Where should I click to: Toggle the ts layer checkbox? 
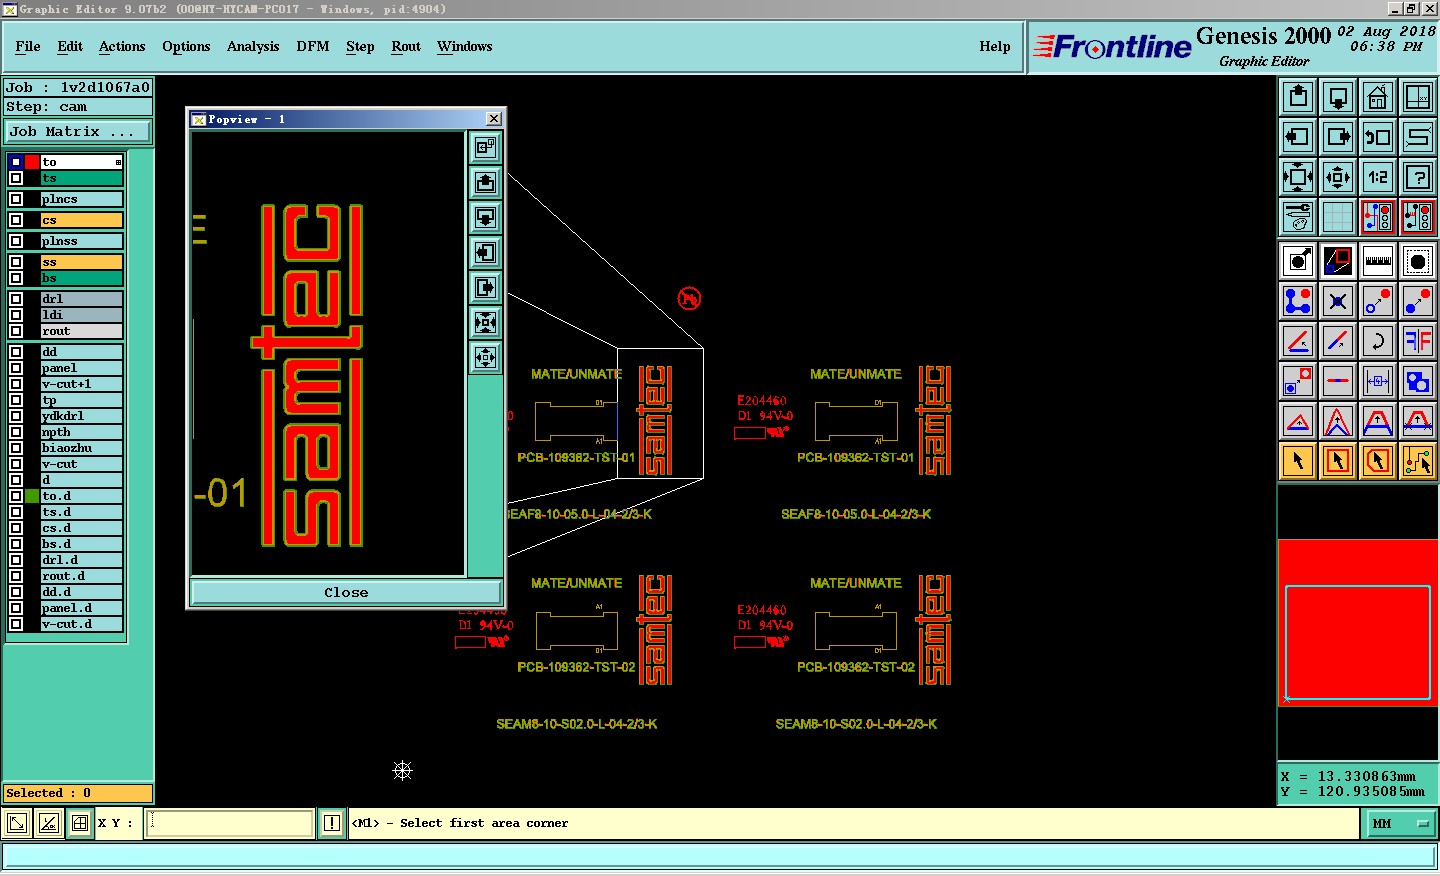[16, 178]
